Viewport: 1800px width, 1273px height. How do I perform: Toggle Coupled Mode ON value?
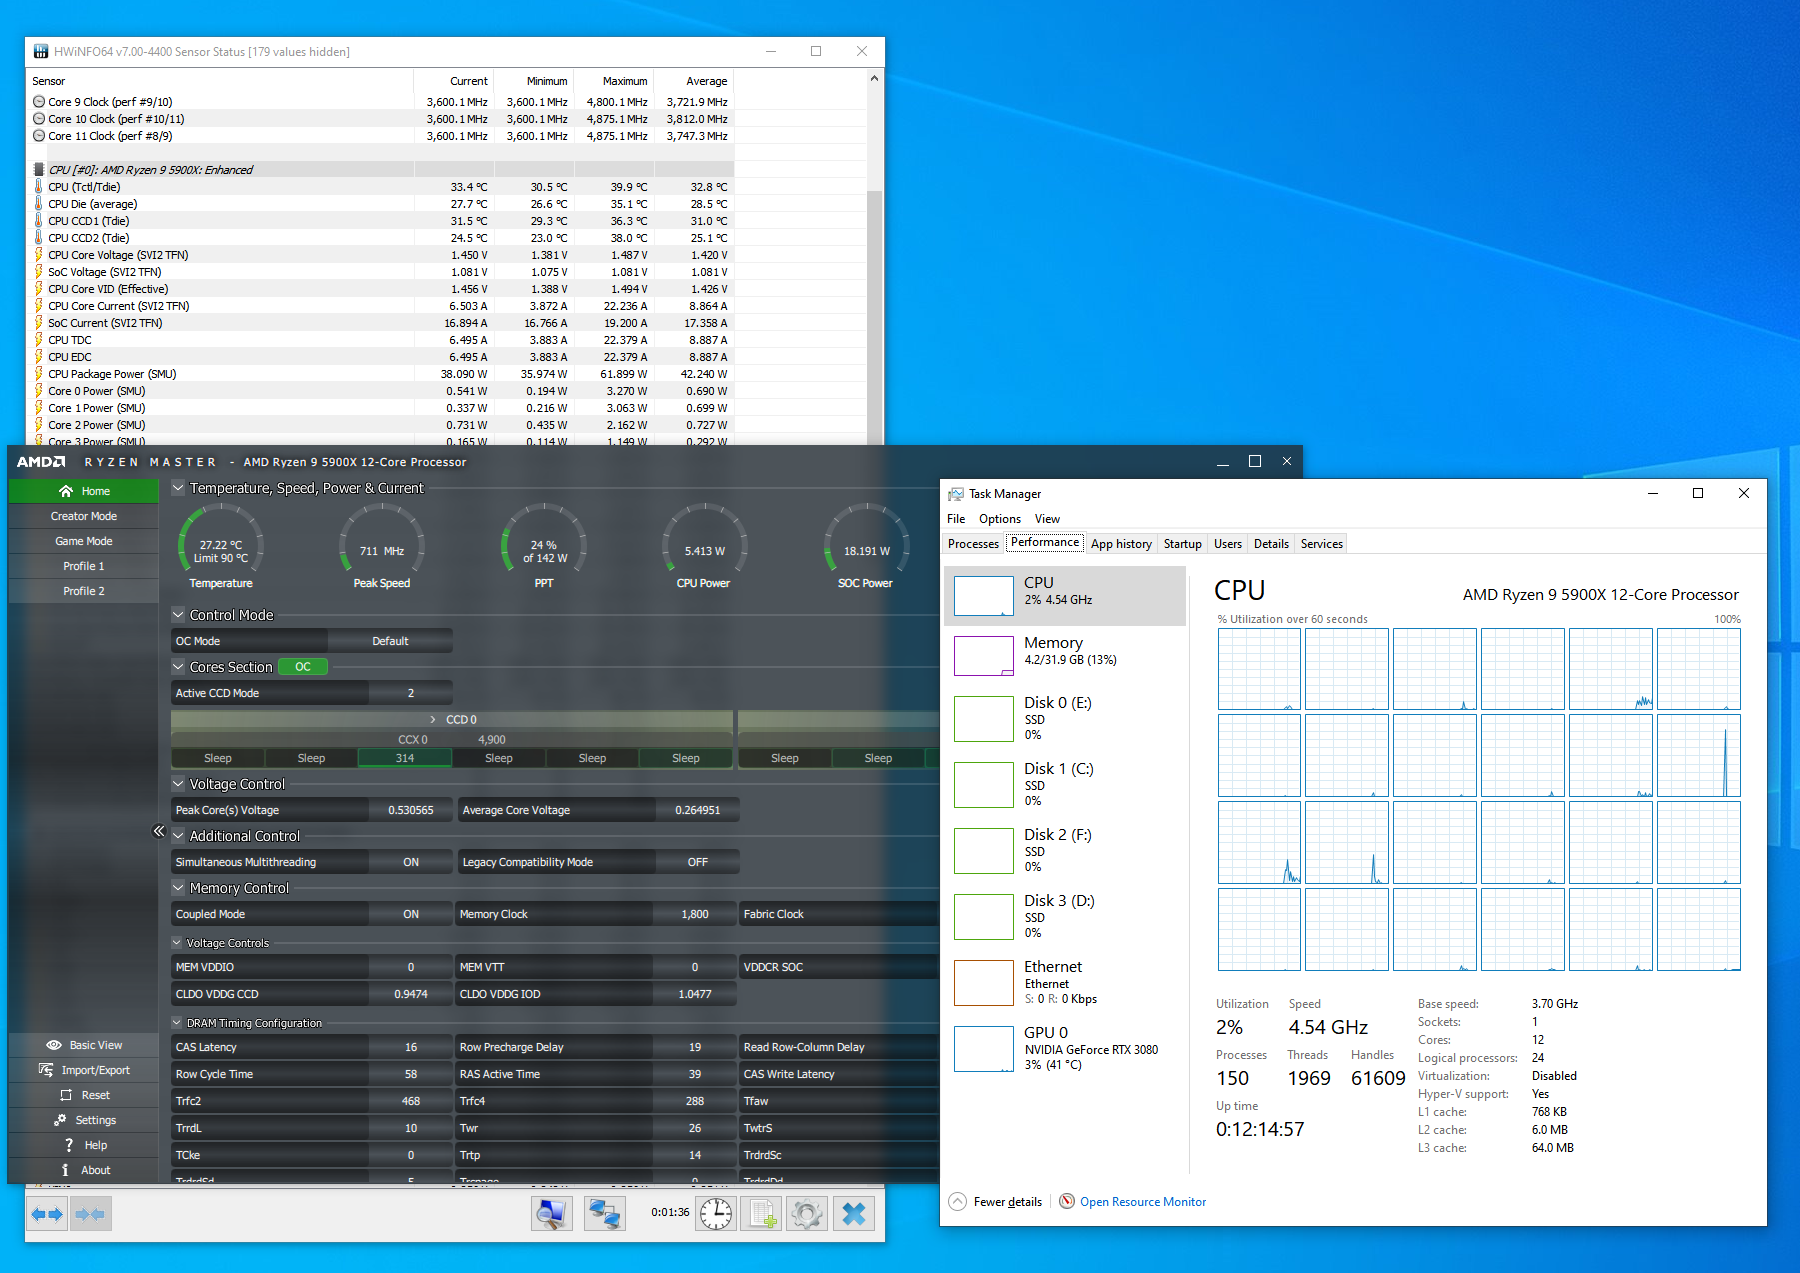point(411,914)
